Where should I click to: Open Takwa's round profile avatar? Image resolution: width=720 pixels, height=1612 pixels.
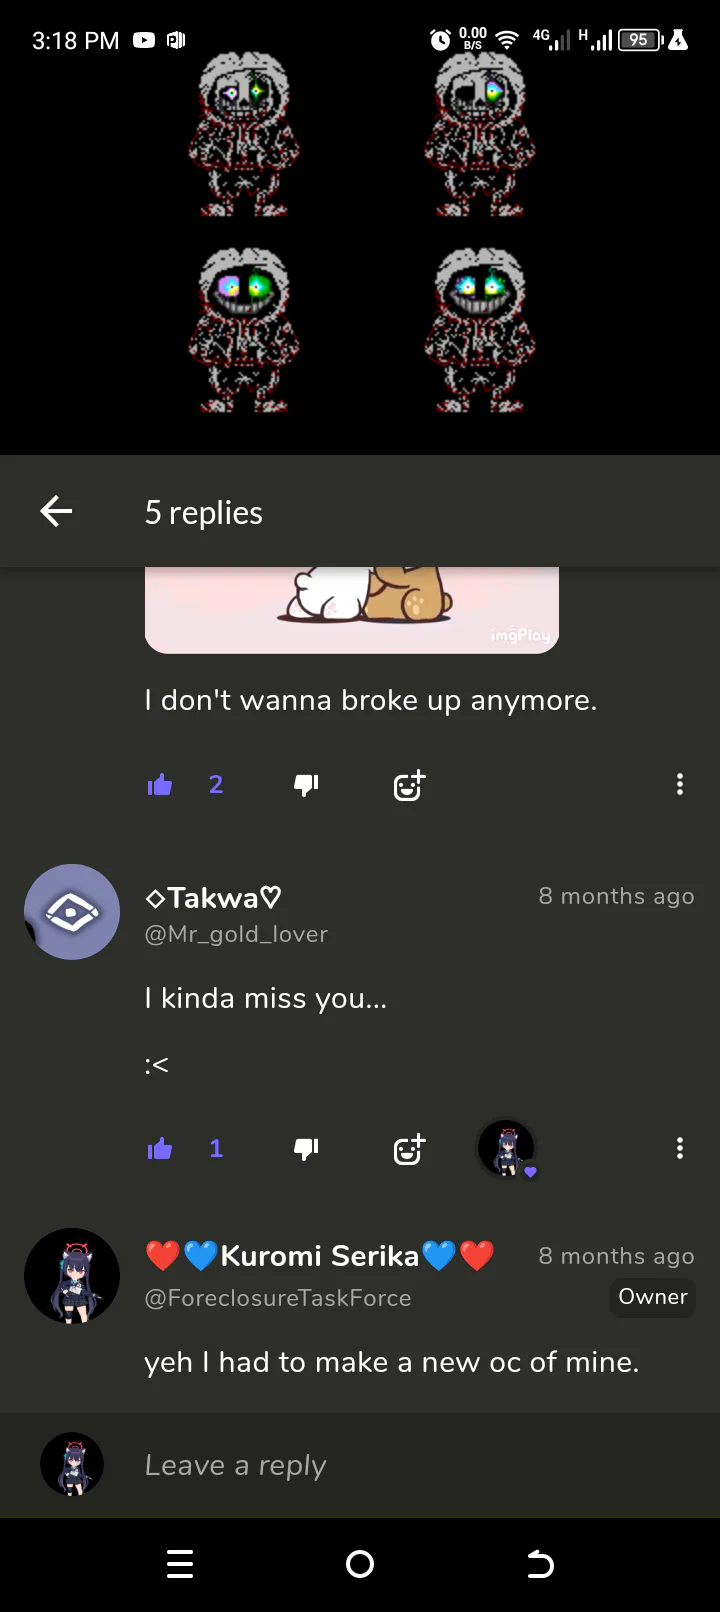coord(72,912)
